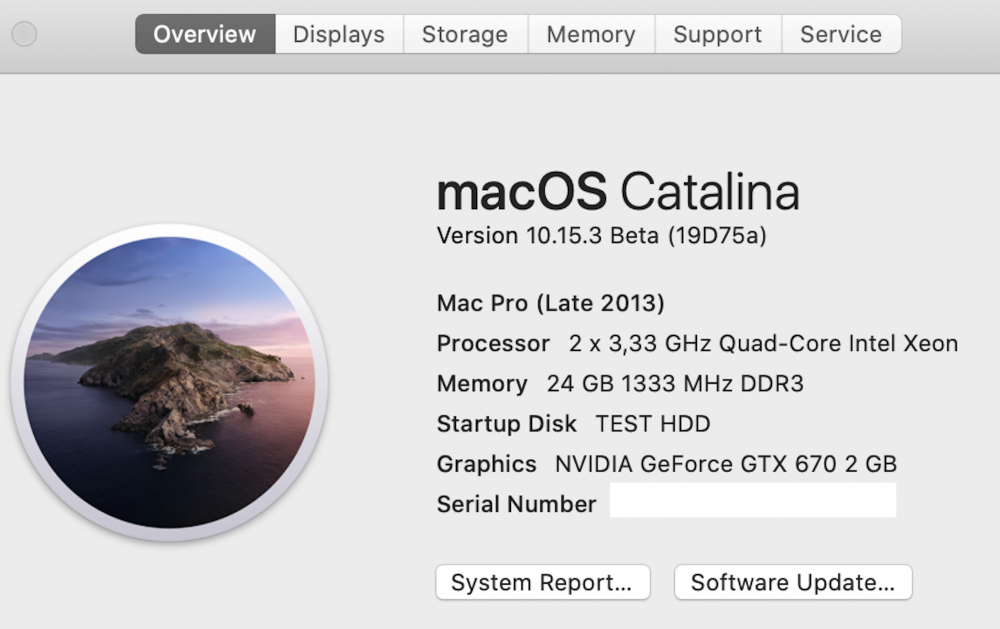Select the Mac Pro (Late 2013) model text

click(550, 303)
